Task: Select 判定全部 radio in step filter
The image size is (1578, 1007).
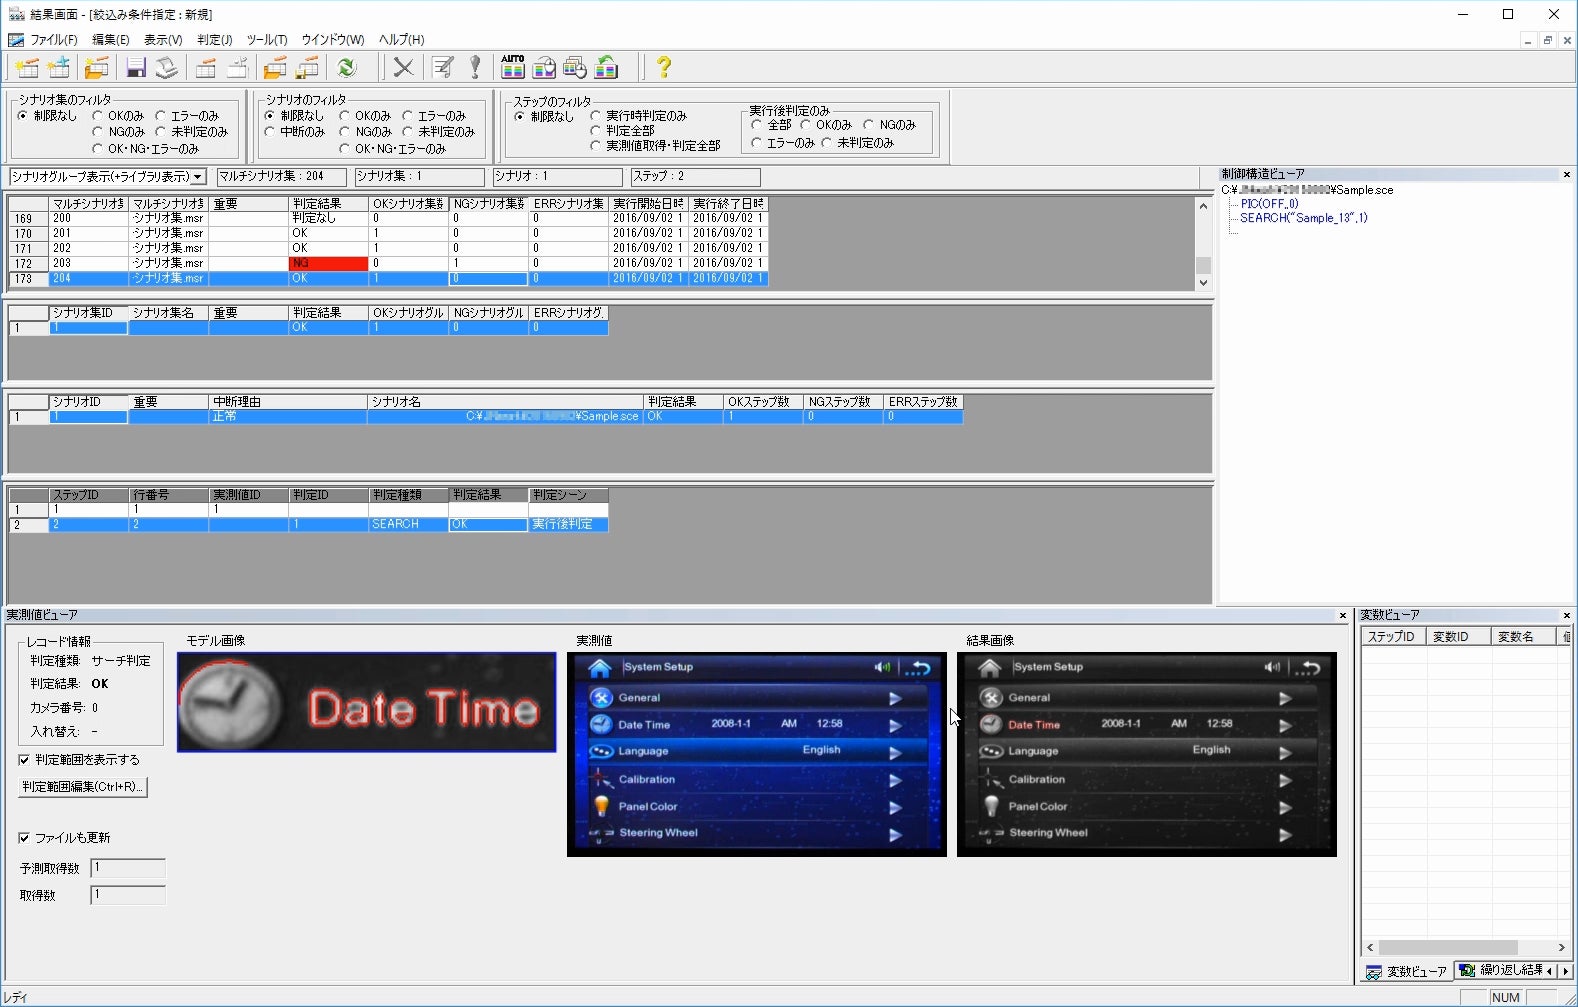Action: pyautogui.click(x=596, y=131)
